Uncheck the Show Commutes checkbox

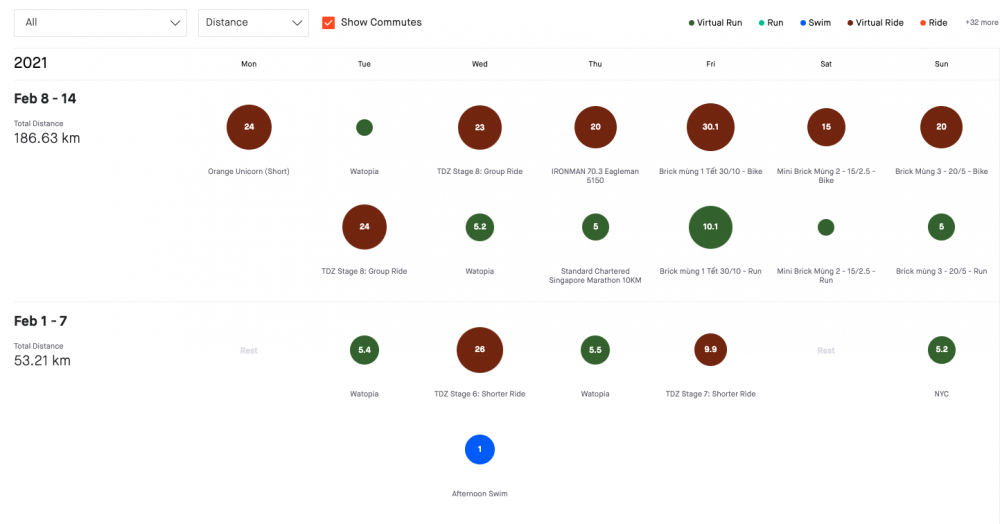(328, 22)
